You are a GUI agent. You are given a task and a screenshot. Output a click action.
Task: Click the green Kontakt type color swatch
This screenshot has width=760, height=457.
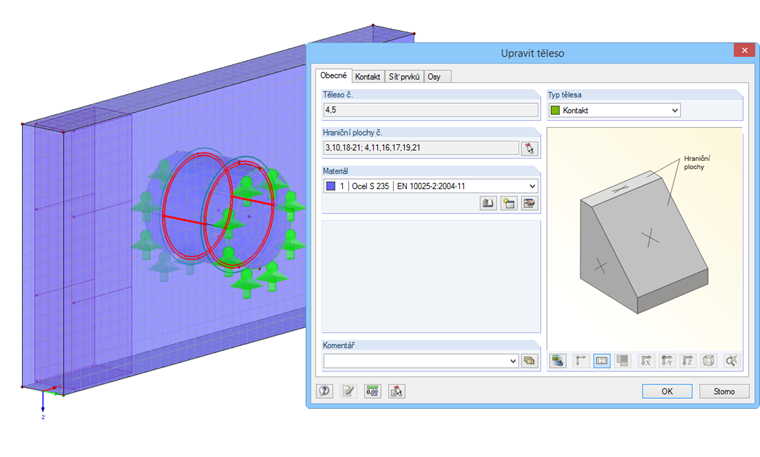[x=555, y=110]
